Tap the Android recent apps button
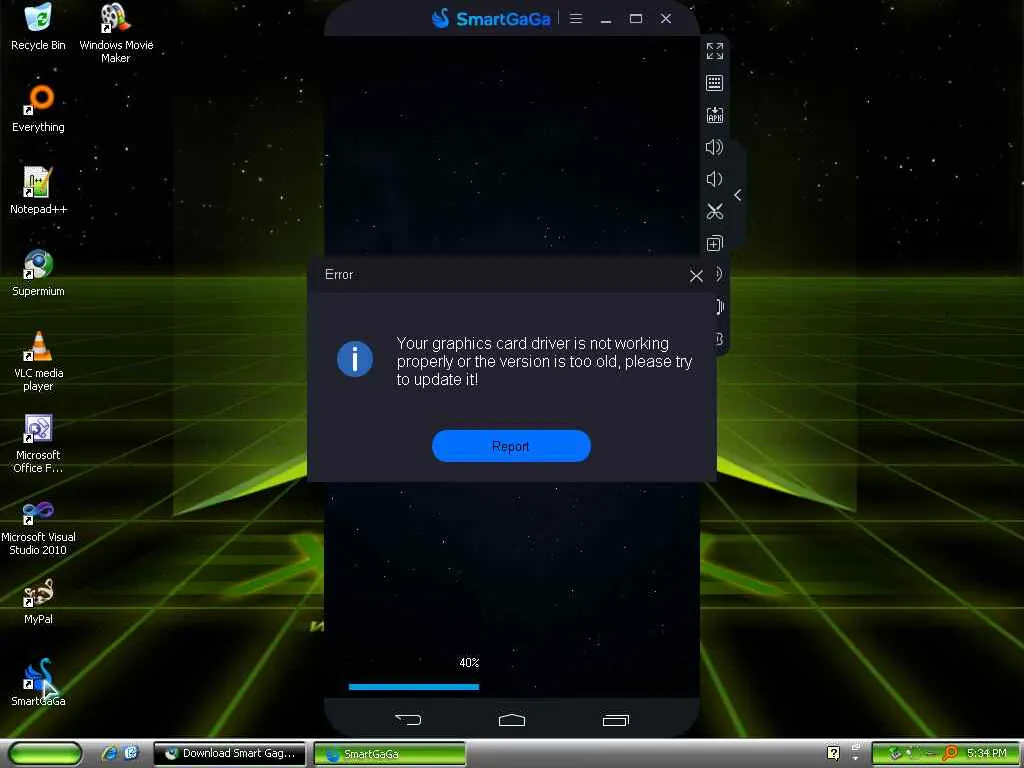This screenshot has width=1024, height=768. 615,720
